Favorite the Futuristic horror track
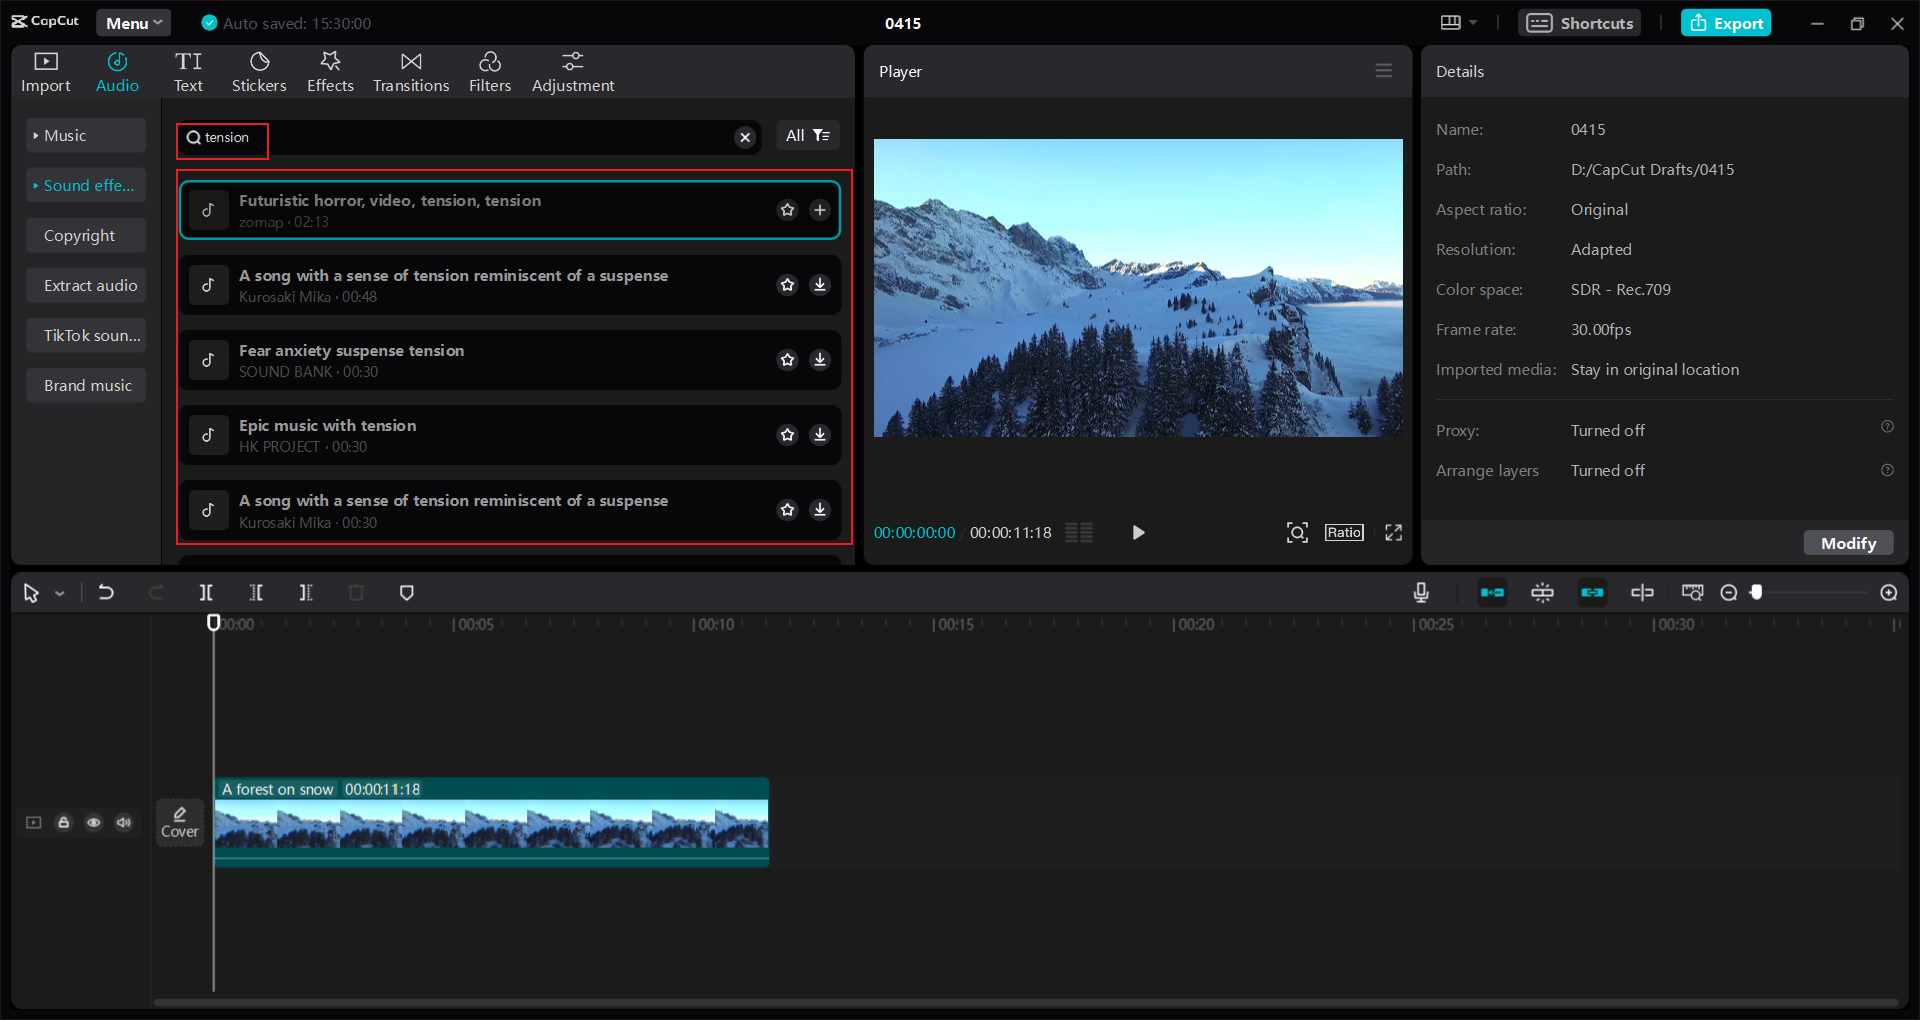 pos(788,210)
